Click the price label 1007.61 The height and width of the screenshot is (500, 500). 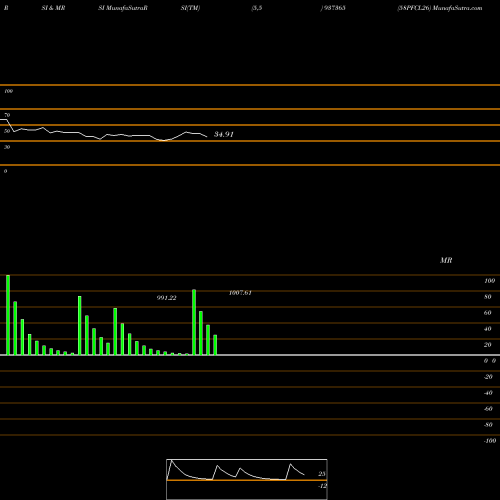[x=240, y=293]
